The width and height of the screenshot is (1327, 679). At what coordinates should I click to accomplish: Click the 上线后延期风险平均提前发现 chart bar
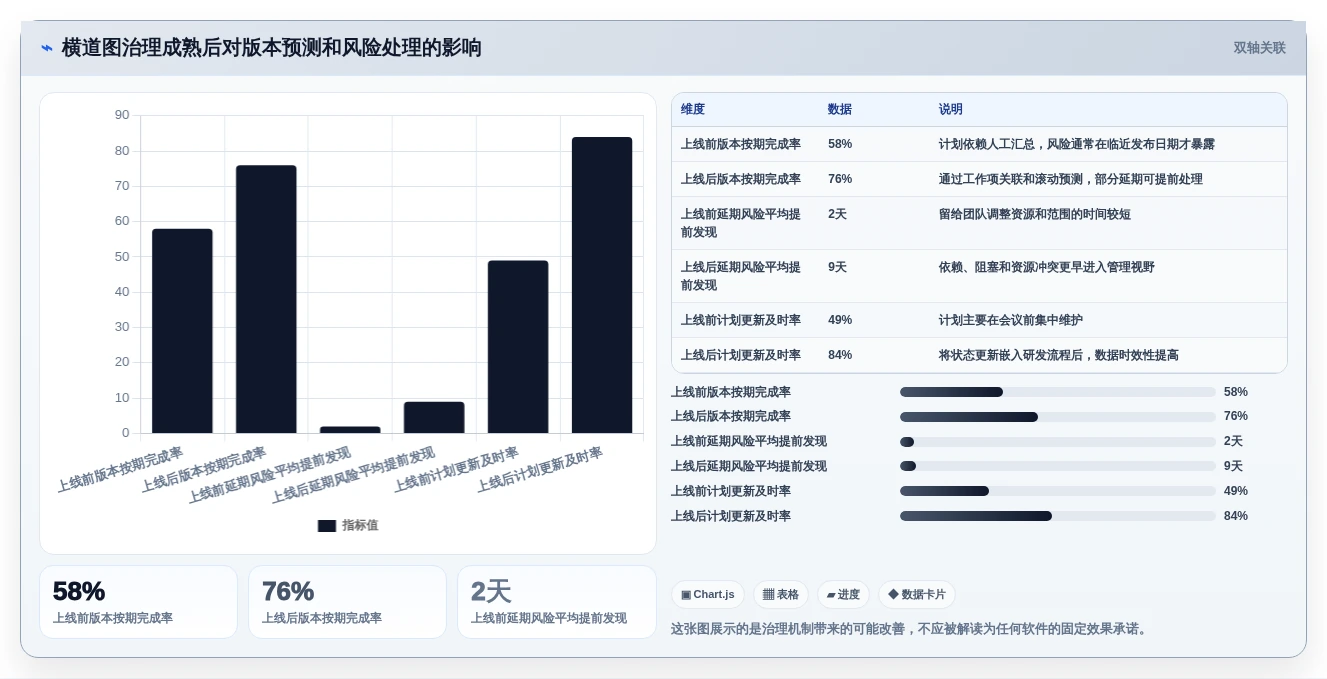coord(434,417)
